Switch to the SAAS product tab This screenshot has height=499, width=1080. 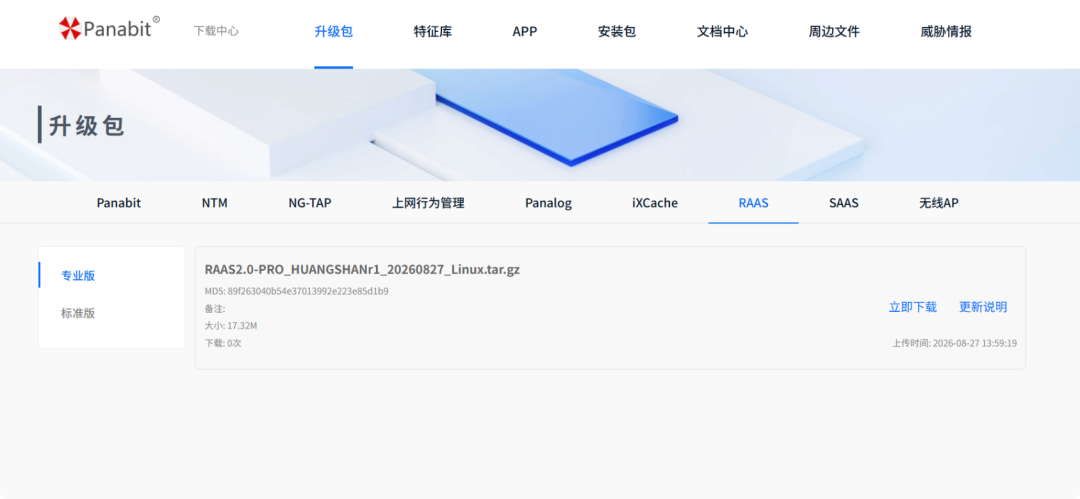[844, 203]
